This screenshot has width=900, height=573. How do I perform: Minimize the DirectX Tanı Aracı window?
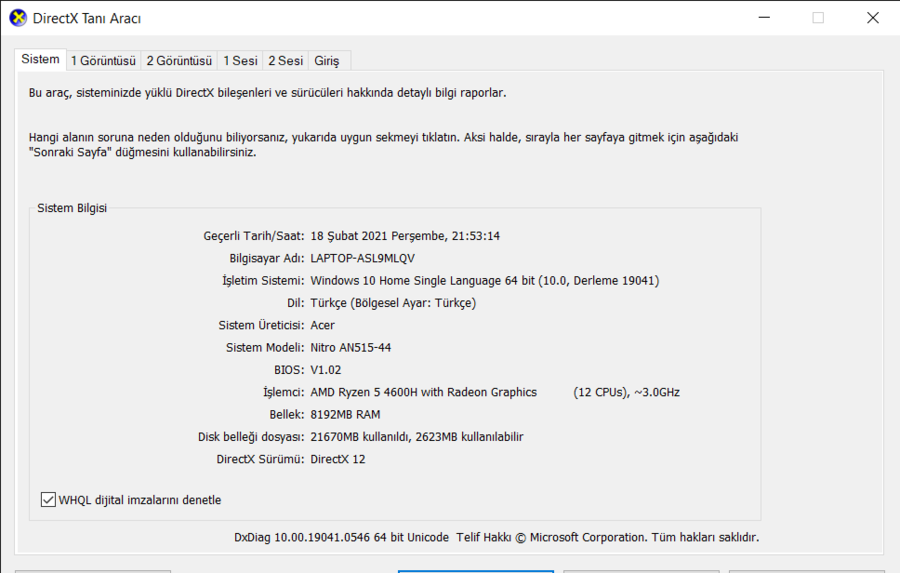764,18
